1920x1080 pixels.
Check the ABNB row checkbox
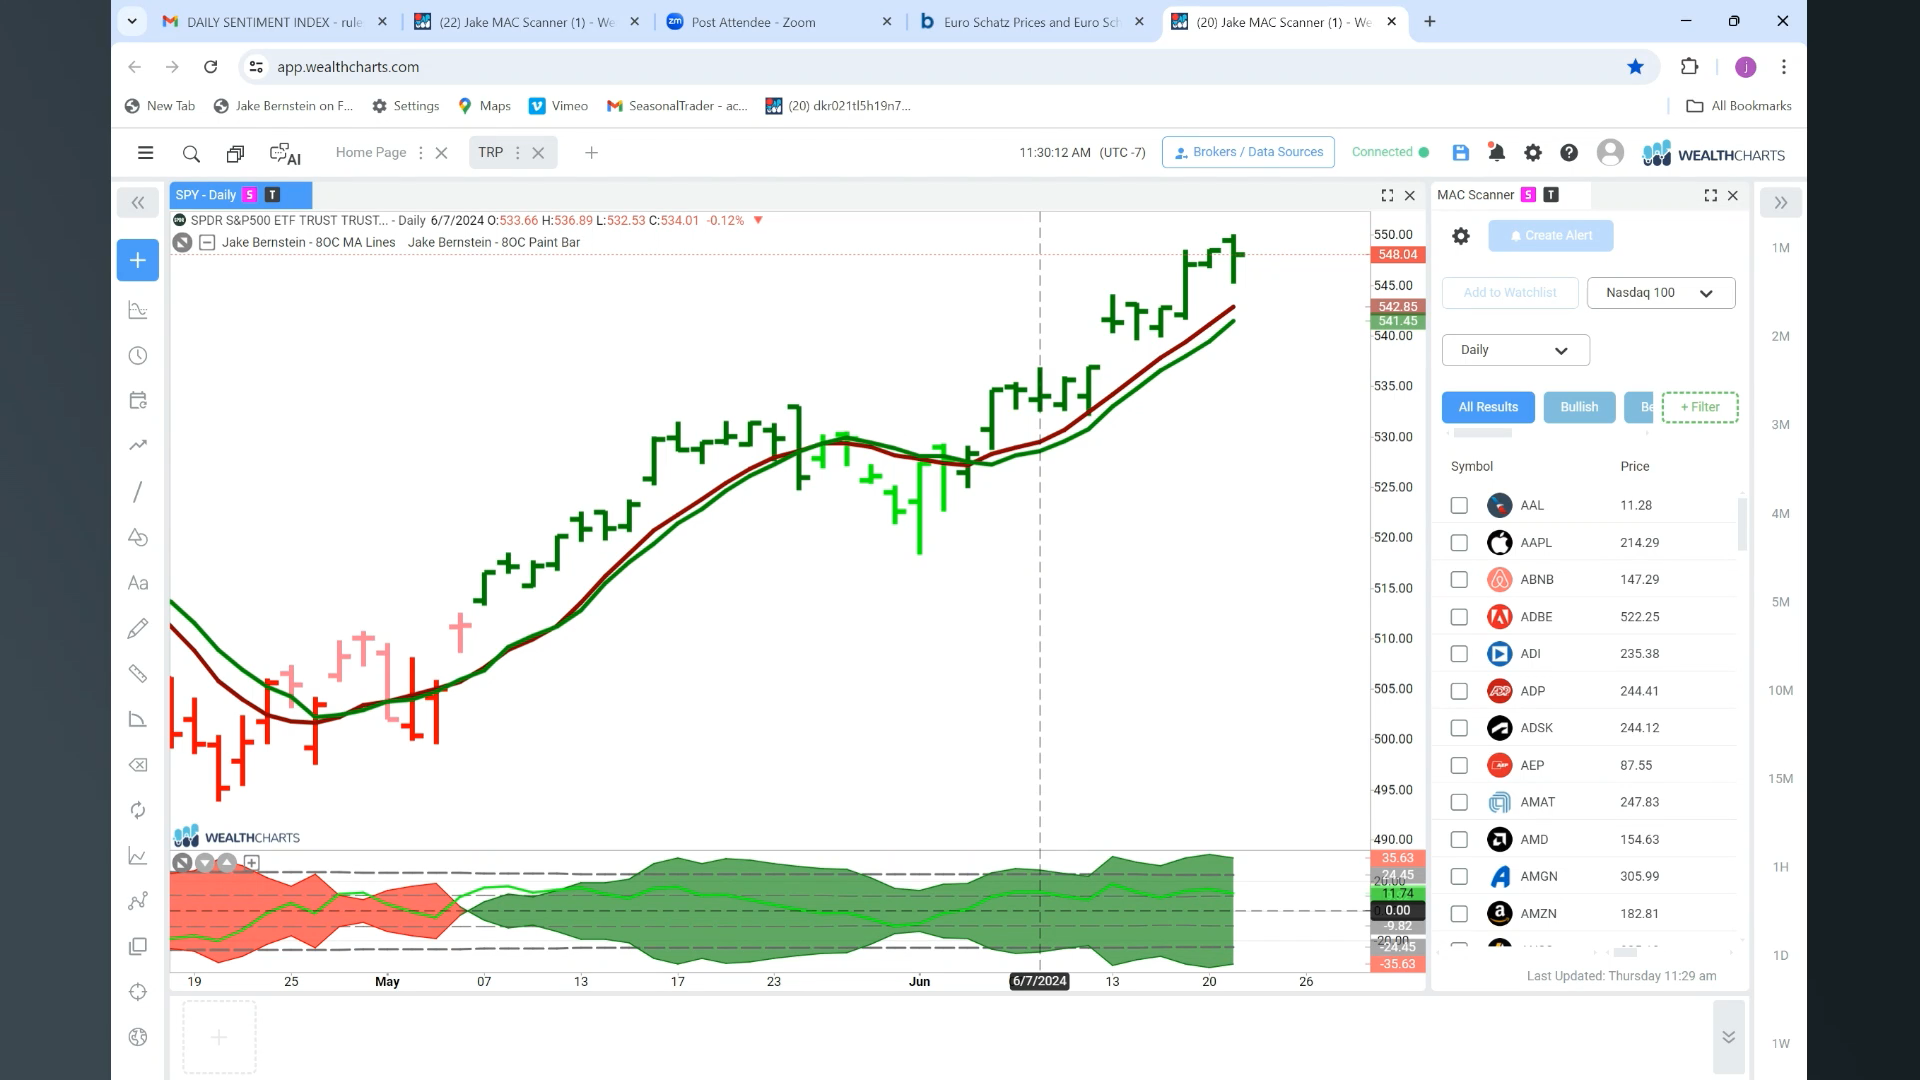(1459, 580)
